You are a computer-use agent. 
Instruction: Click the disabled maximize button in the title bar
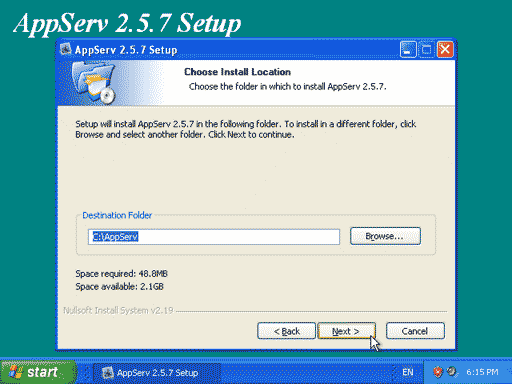[x=426, y=50]
